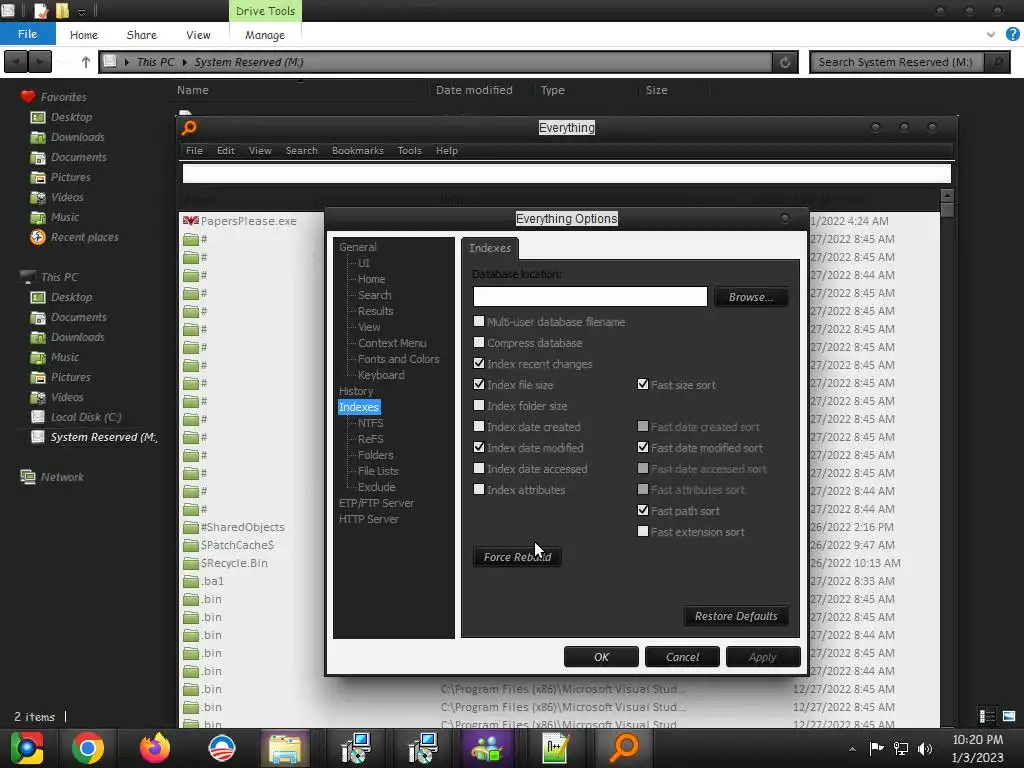Click the Explorer address bar refresh icon

coord(785,62)
